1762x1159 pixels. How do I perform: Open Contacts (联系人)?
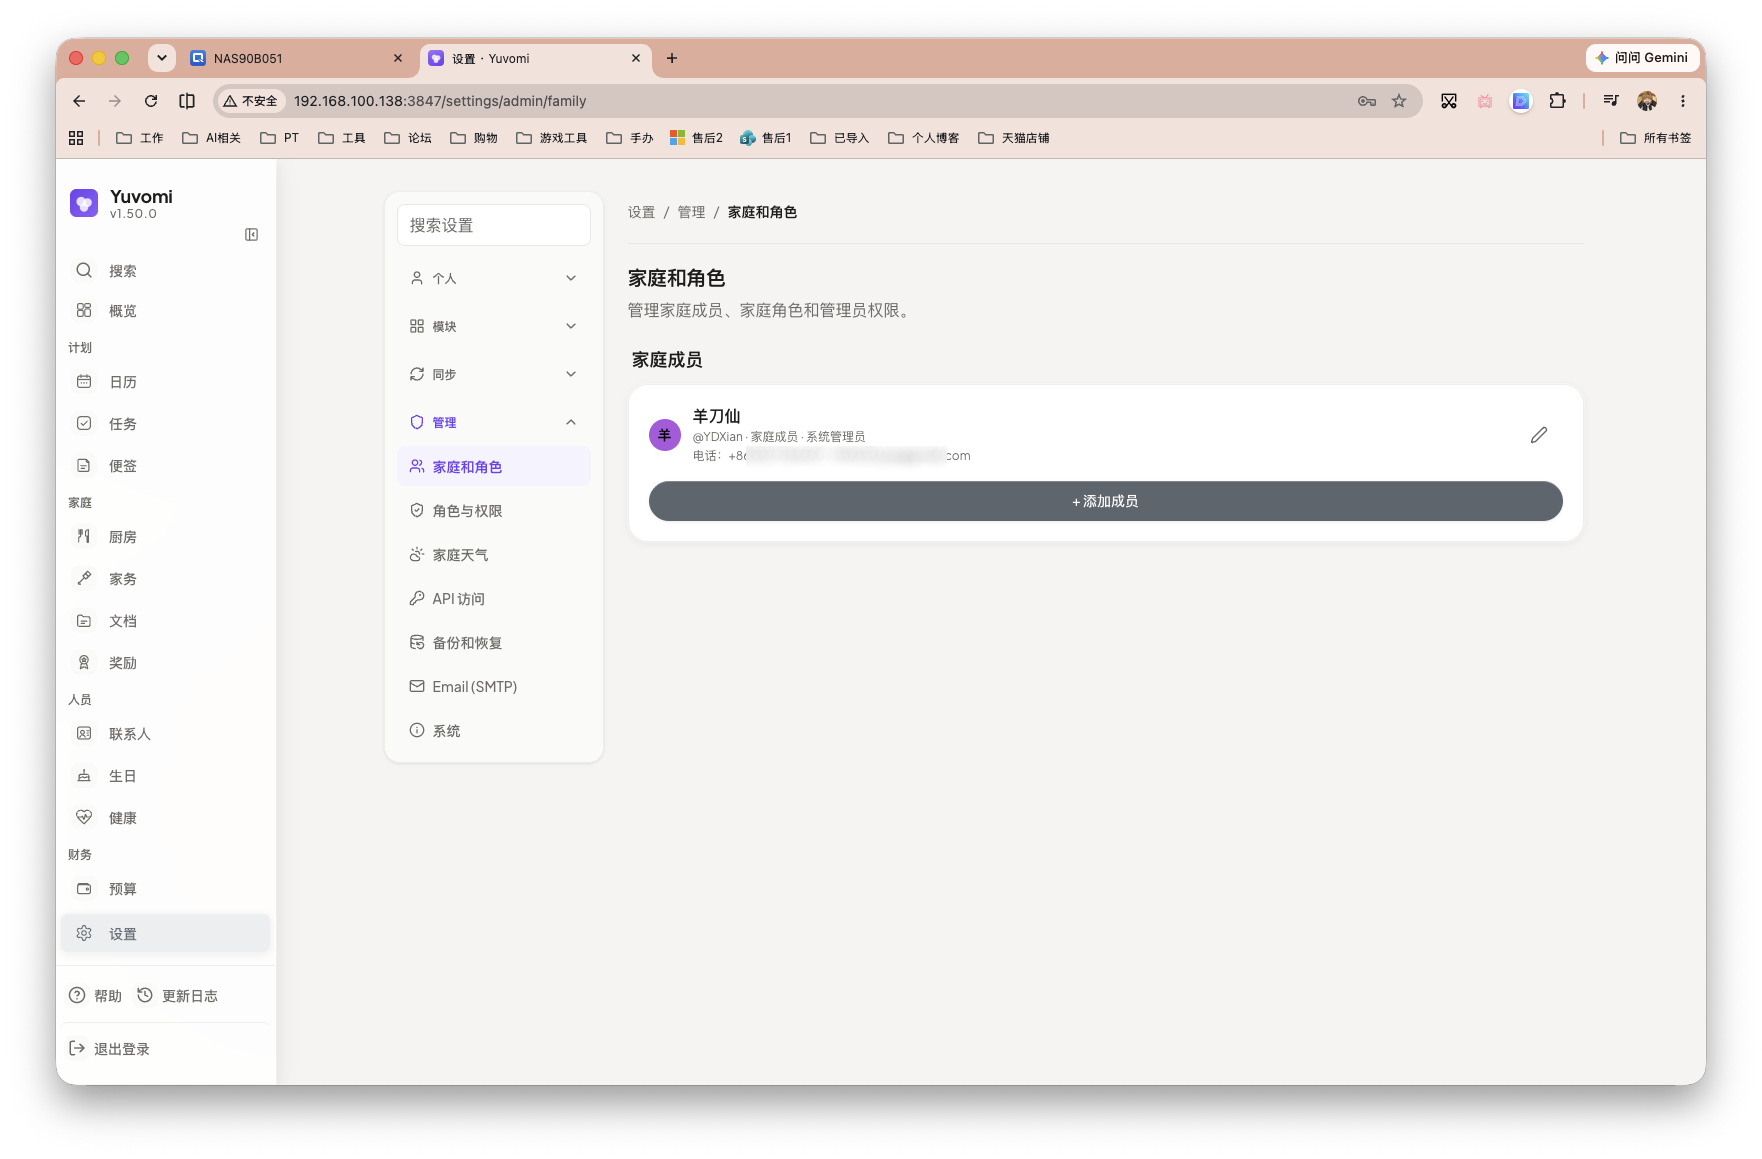(x=166, y=734)
